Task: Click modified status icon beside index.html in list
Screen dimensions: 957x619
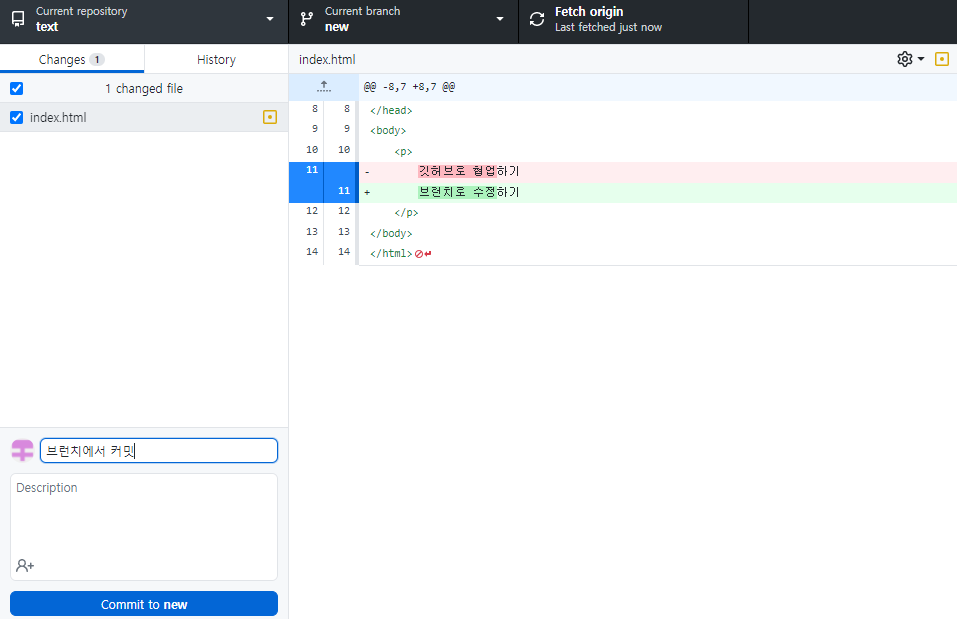Action: pyautogui.click(x=270, y=117)
